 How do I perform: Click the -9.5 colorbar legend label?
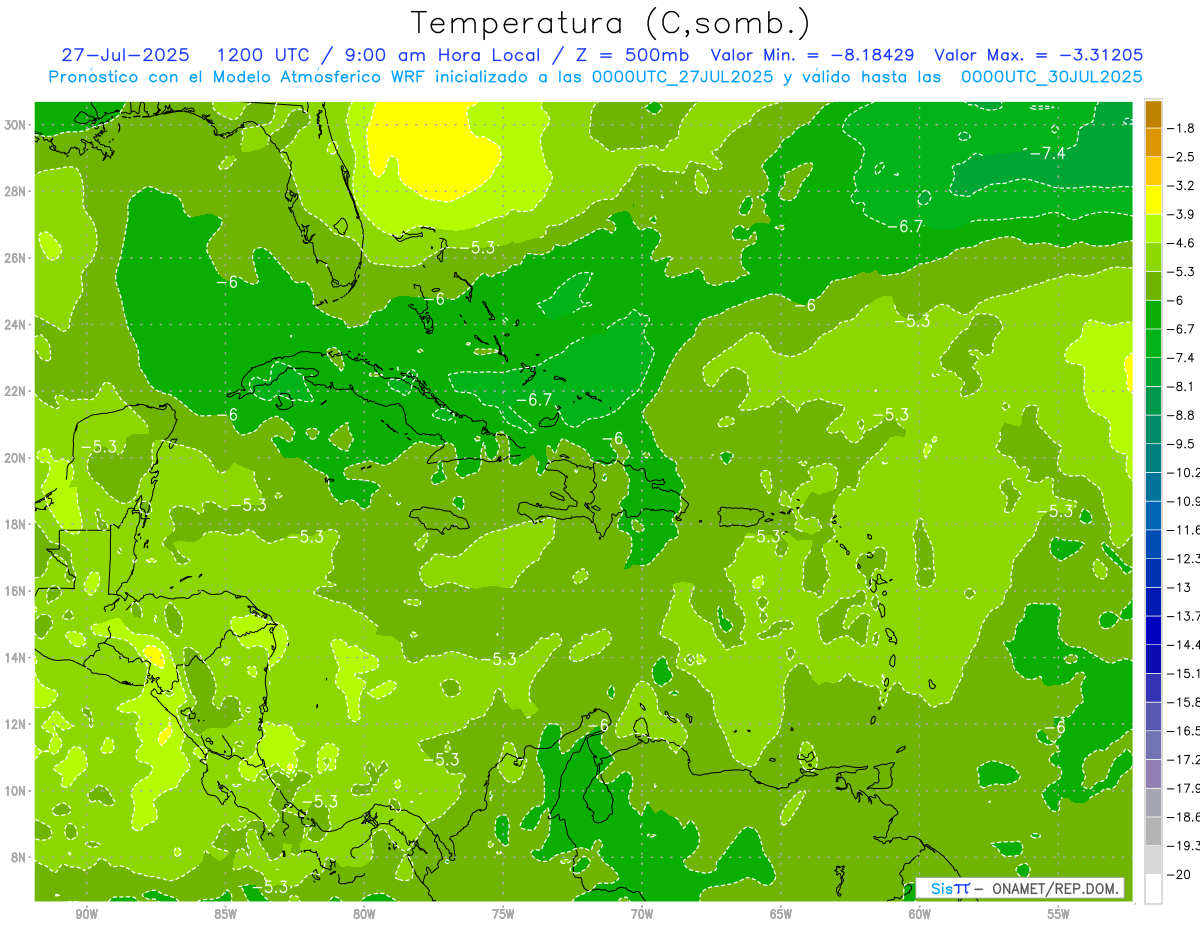[x=1182, y=443]
